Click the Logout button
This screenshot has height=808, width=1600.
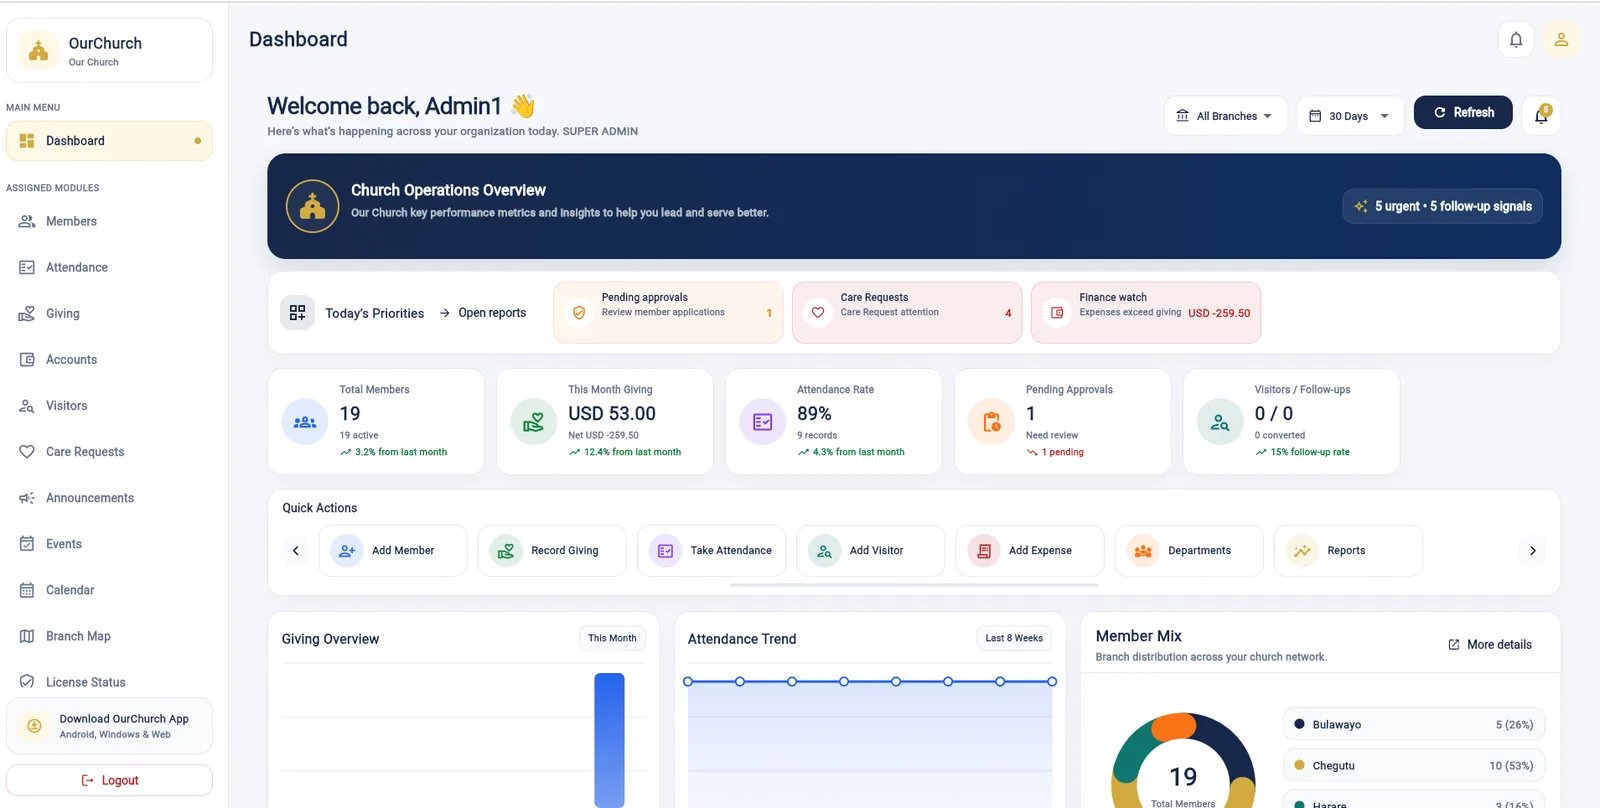[109, 780]
